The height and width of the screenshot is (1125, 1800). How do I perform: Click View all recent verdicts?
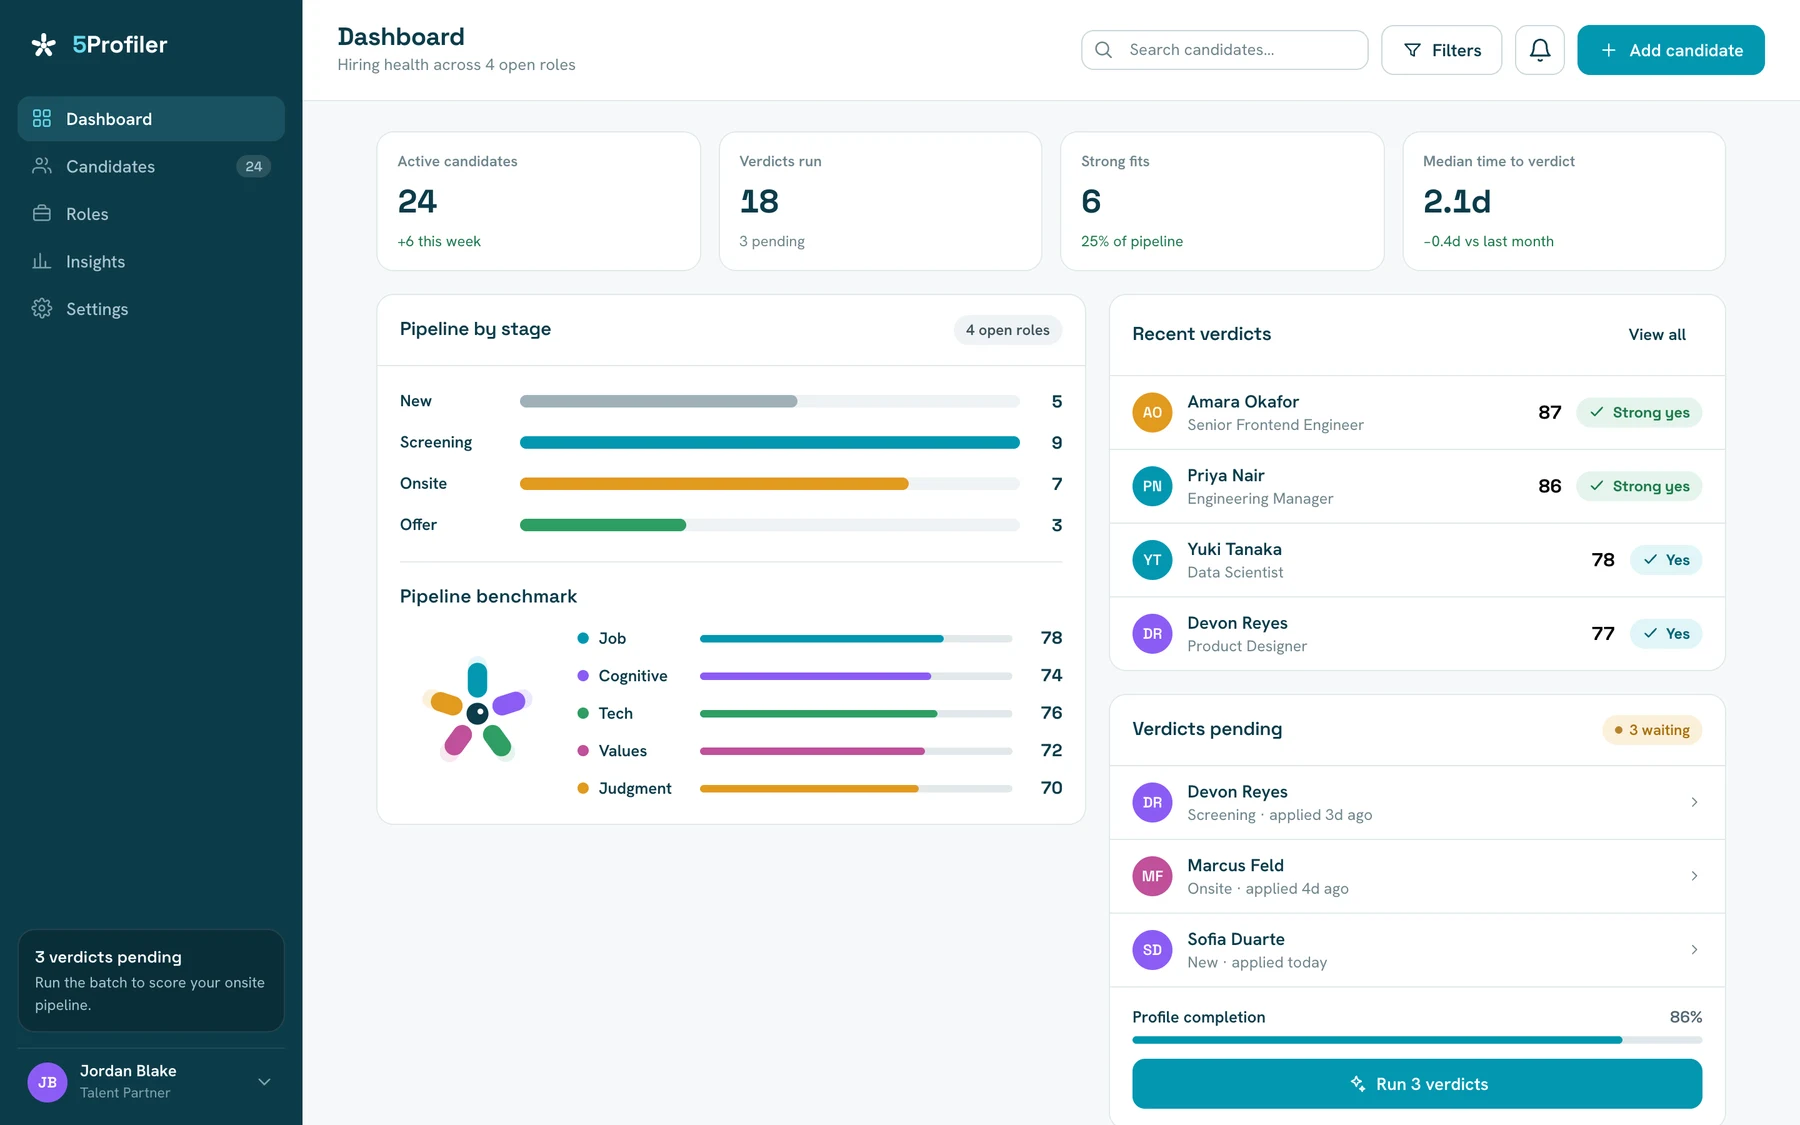pyautogui.click(x=1657, y=335)
